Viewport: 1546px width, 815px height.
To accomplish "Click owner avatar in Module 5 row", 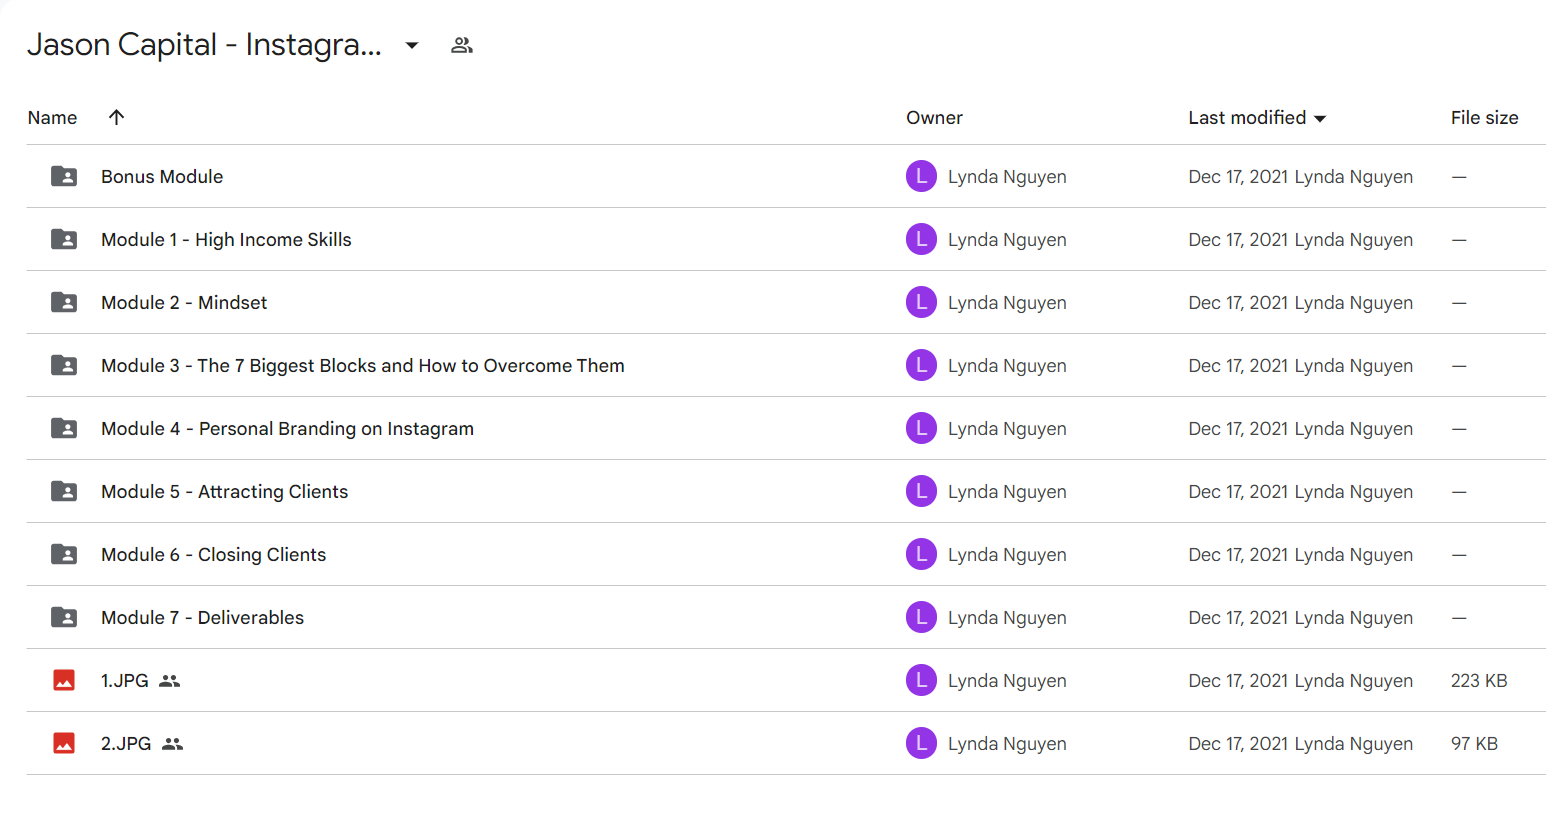I will [921, 491].
